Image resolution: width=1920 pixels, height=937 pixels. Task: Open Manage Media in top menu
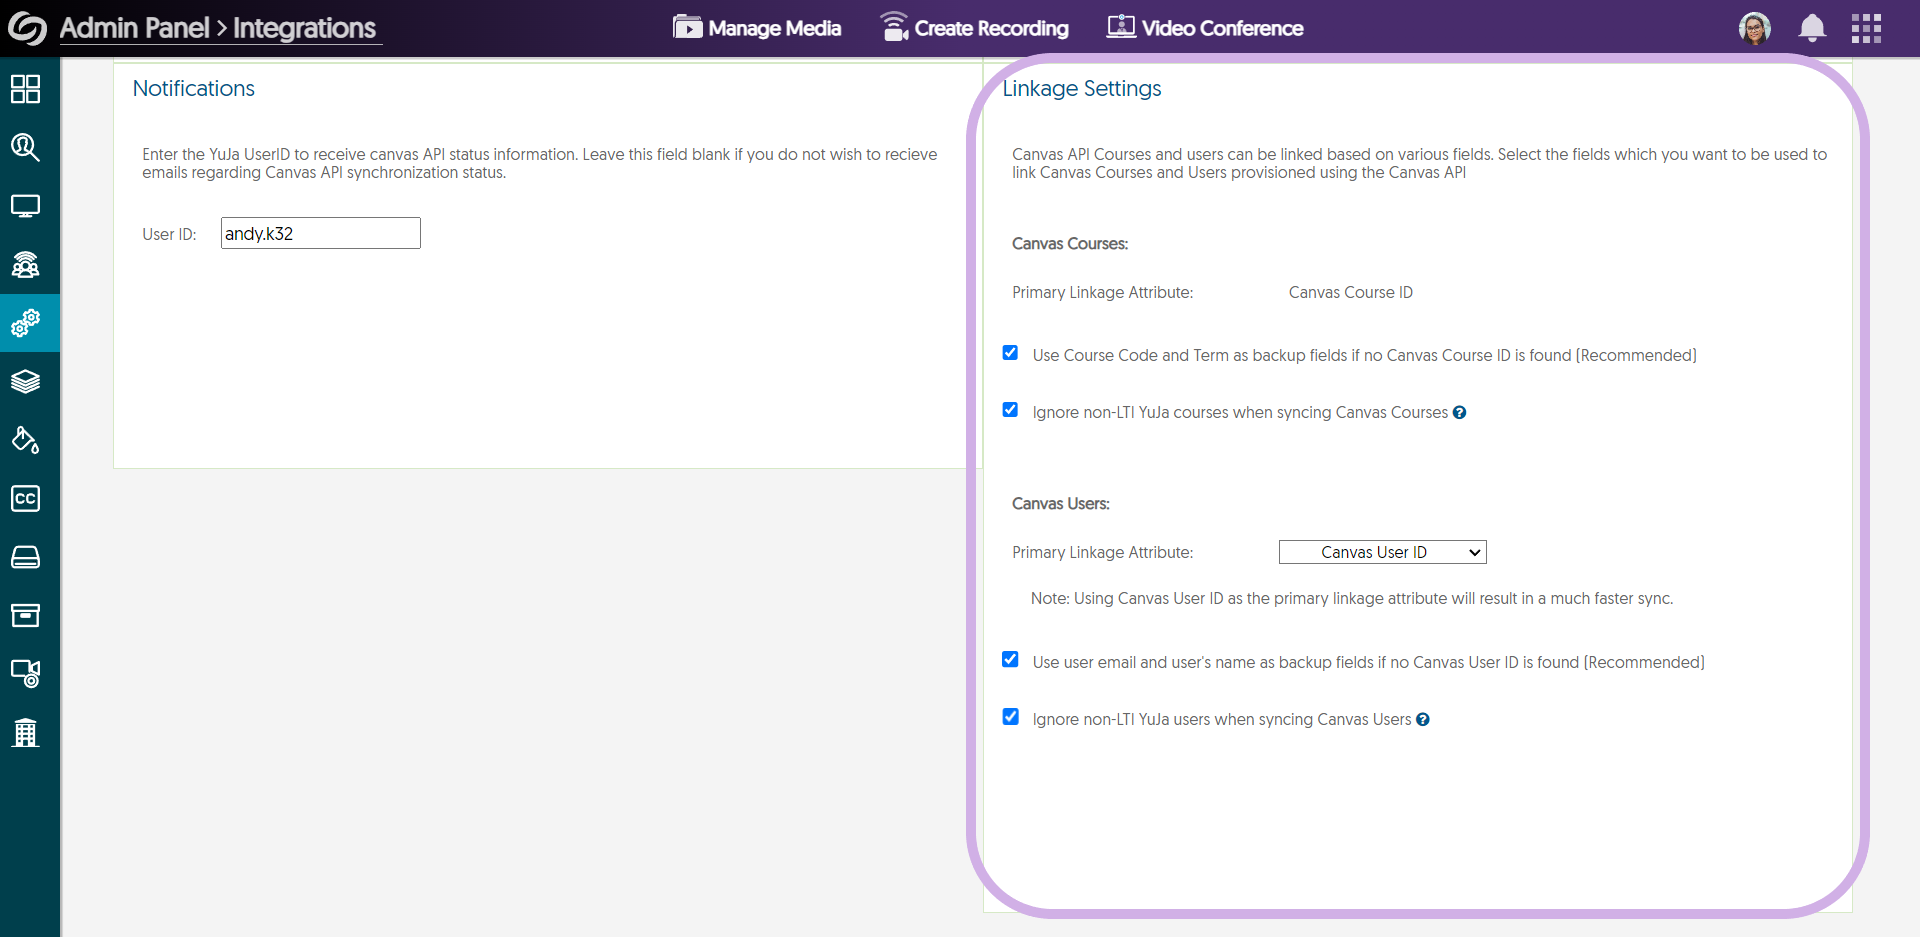757,28
